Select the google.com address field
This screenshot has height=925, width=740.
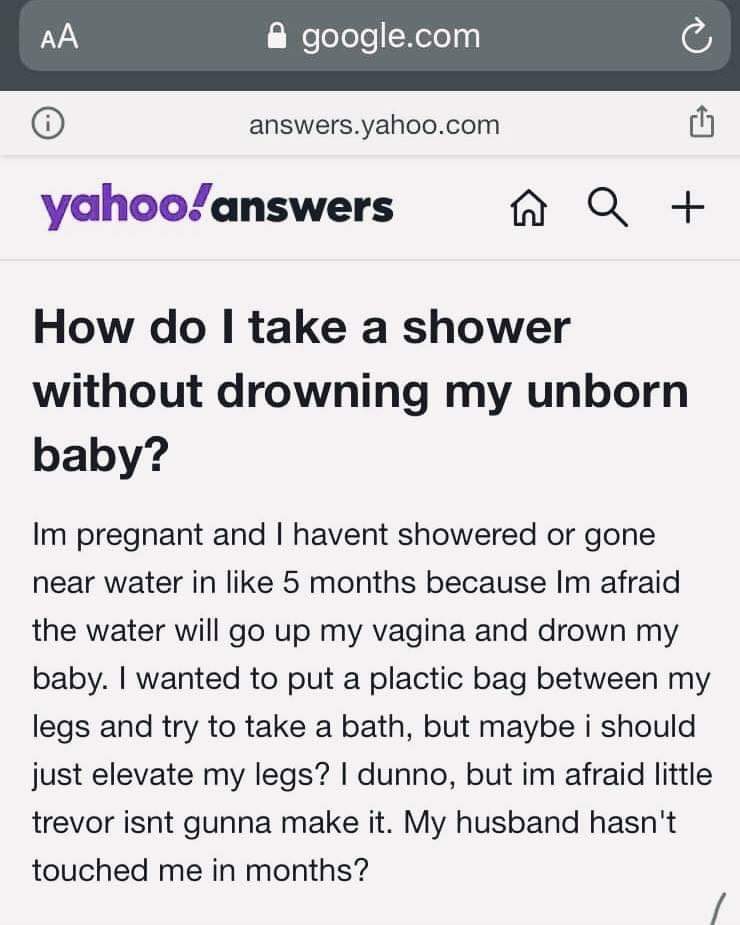click(374, 36)
